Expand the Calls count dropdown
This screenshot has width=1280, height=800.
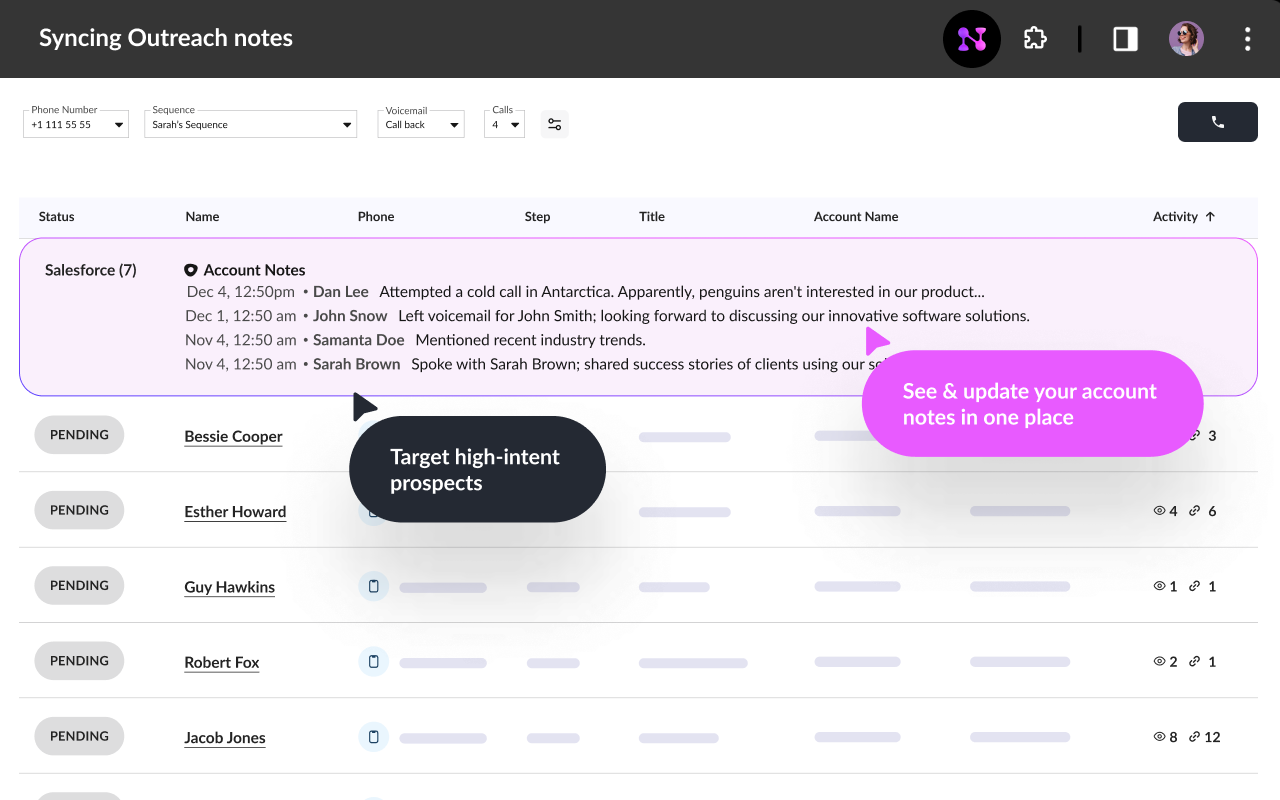pos(505,124)
